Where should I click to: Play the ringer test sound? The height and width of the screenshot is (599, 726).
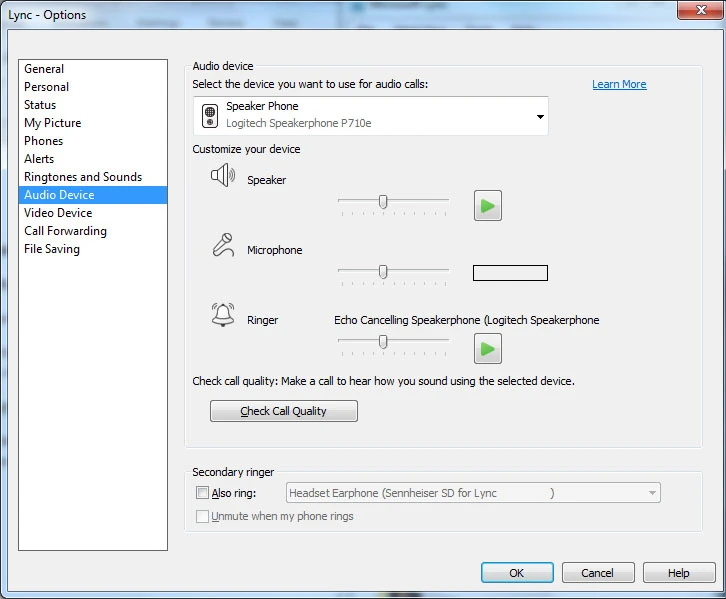[x=487, y=349]
